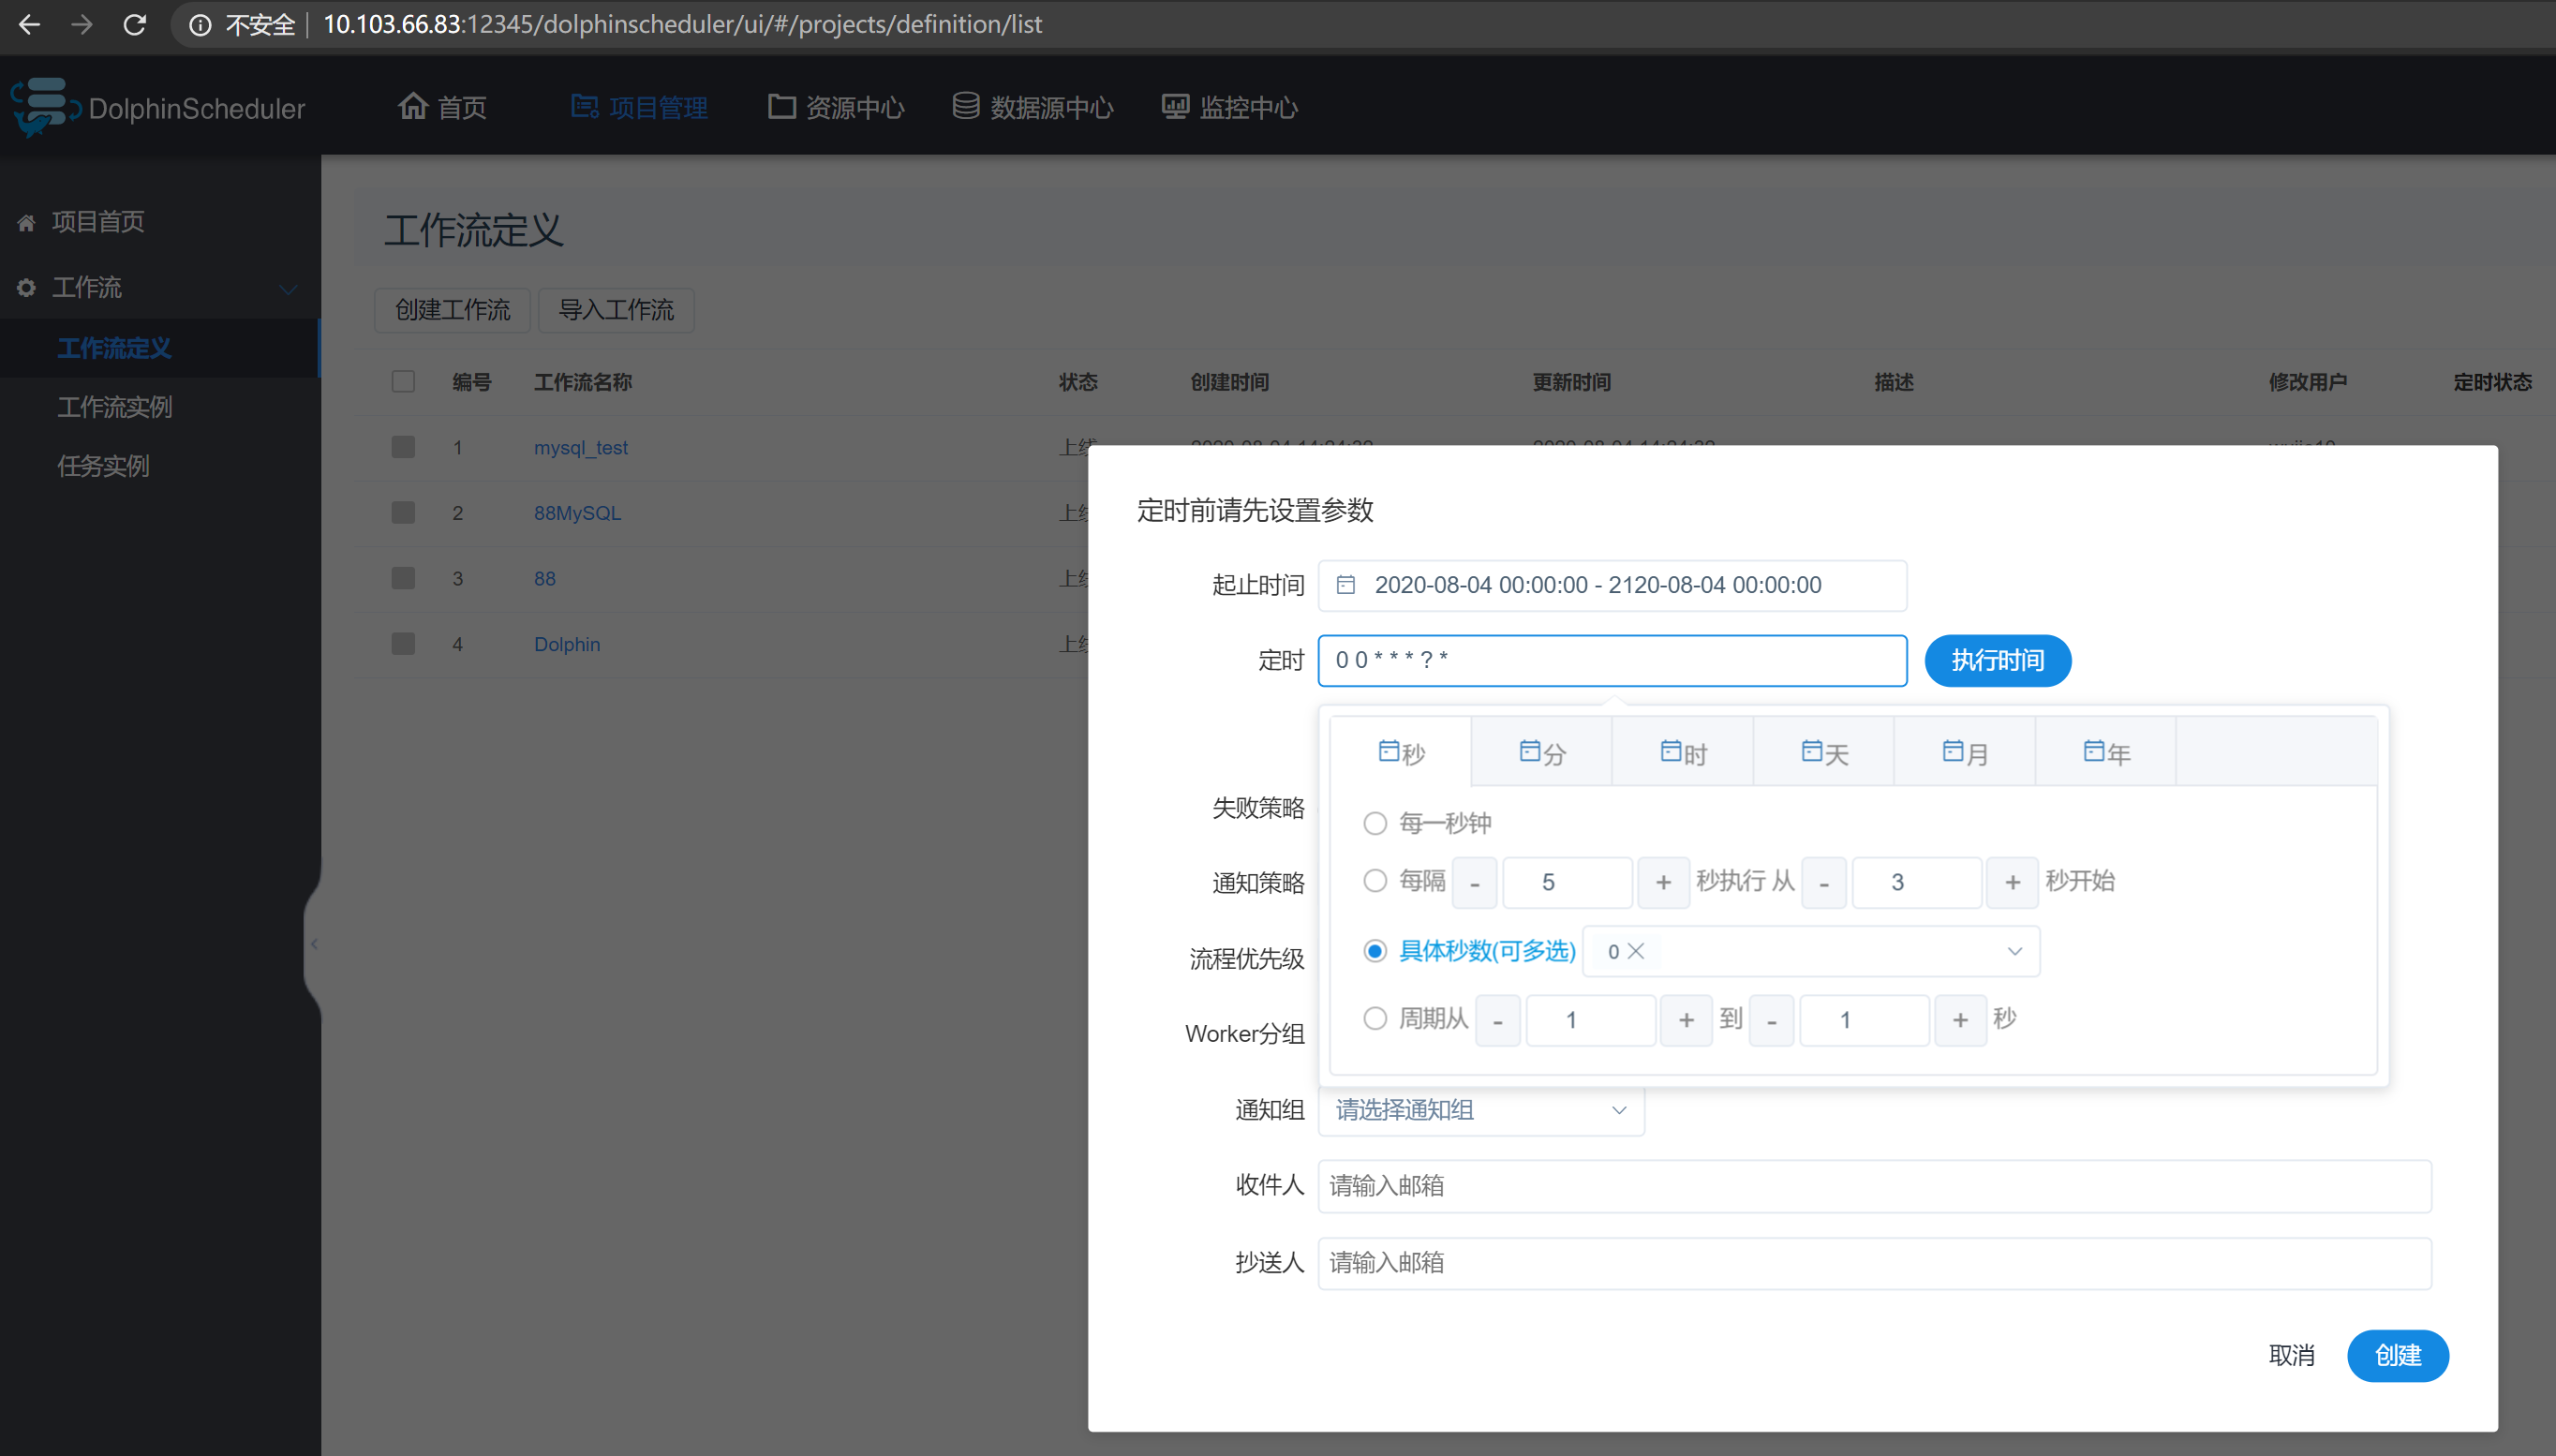Select the header select-all checkbox

pyautogui.click(x=403, y=381)
